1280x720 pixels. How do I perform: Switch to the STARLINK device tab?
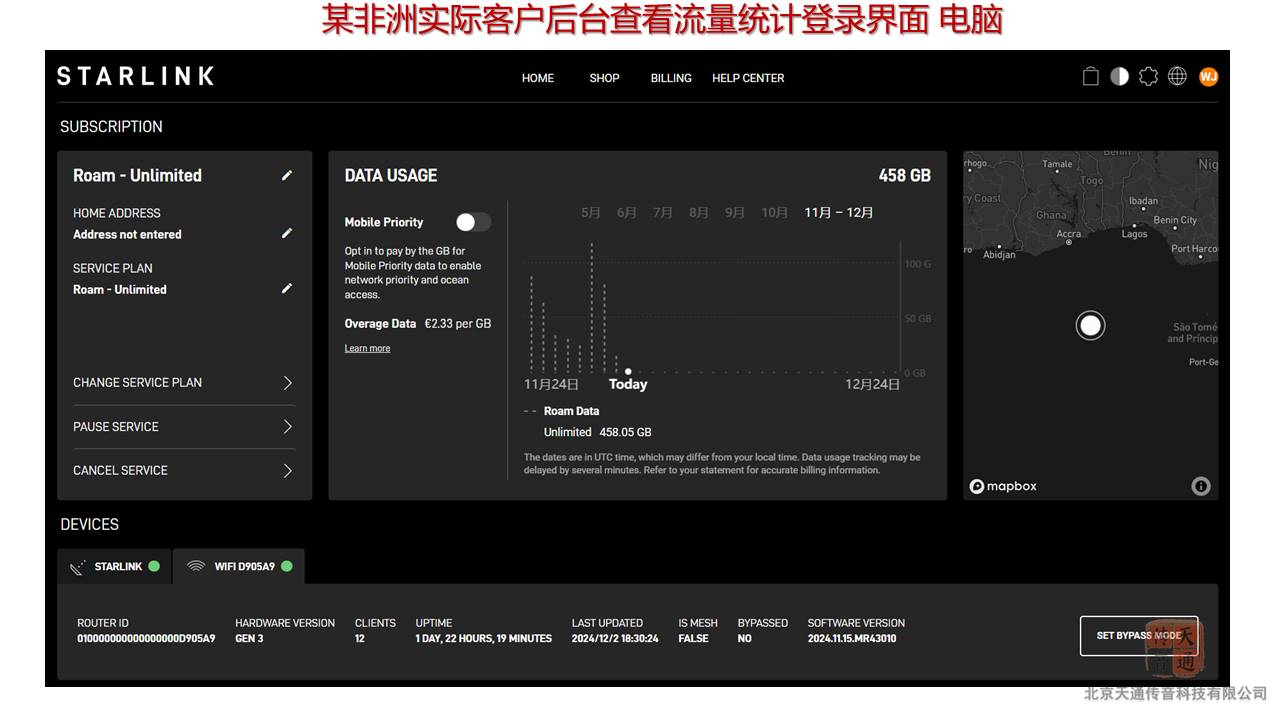[115, 566]
